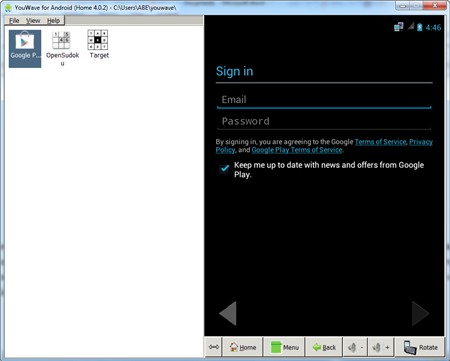Uncheck the Google Play news and offers checkbox
The width and height of the screenshot is (450, 361).
click(x=224, y=168)
